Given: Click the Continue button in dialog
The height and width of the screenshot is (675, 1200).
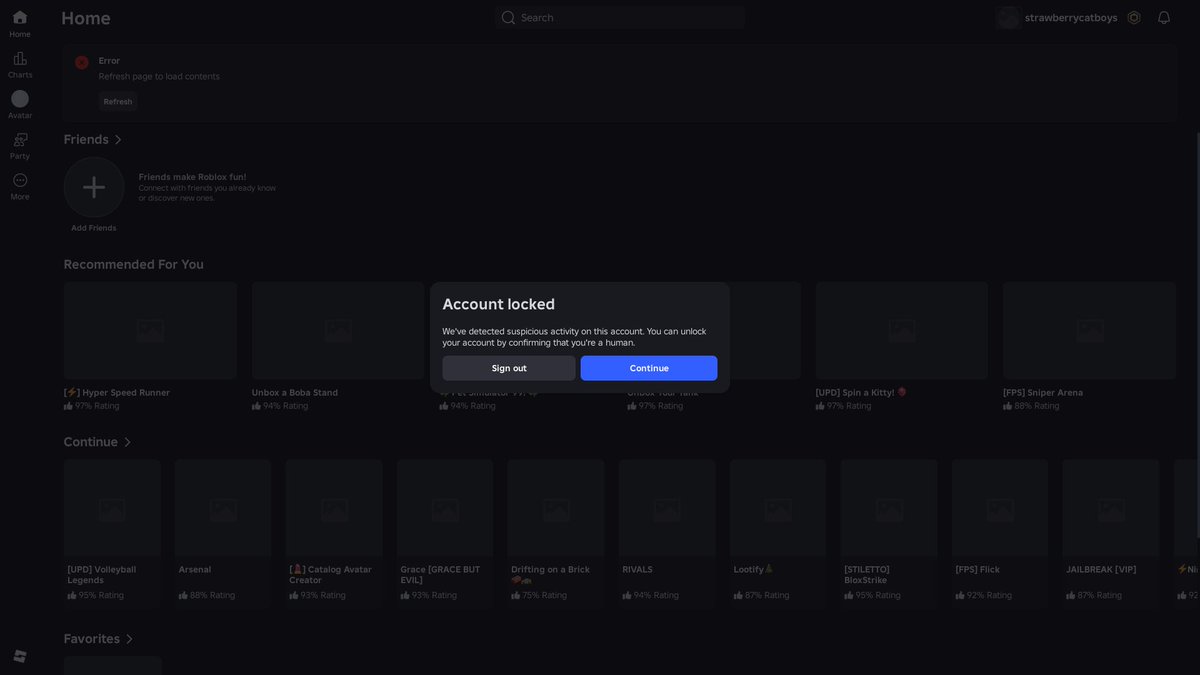Looking at the screenshot, I should pos(649,368).
